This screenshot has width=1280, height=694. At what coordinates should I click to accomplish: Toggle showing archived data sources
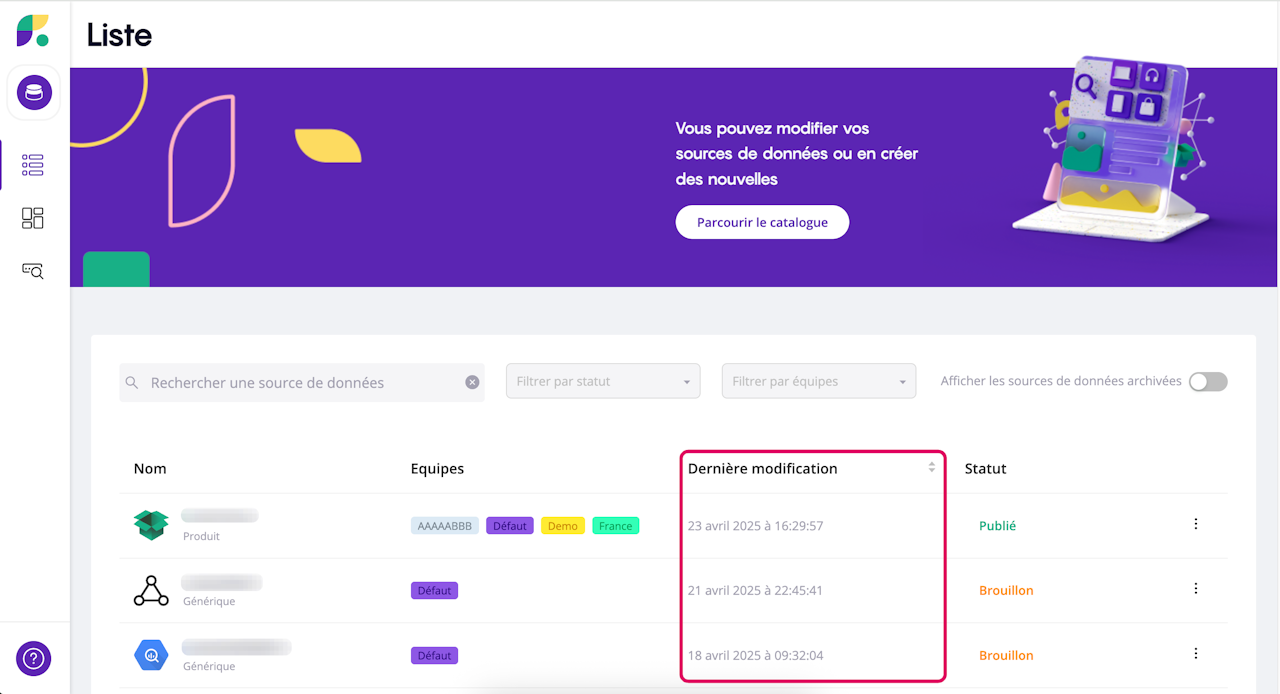[1207, 381]
